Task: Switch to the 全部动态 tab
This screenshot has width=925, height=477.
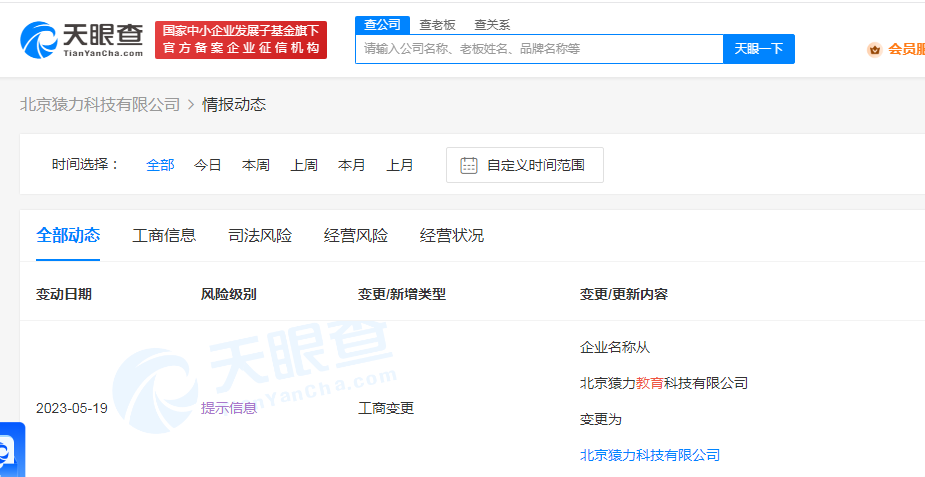Action: [x=68, y=235]
